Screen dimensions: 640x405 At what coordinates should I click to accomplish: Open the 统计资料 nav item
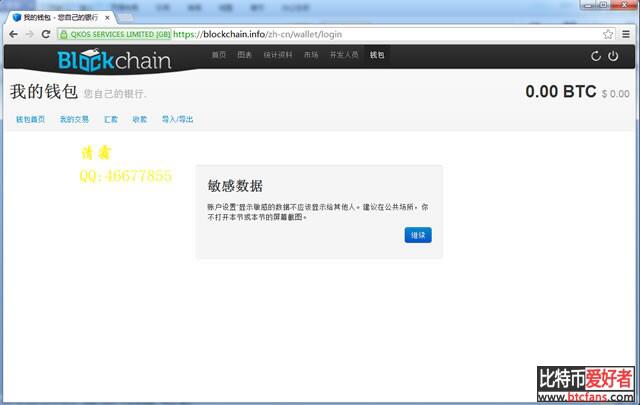coord(278,55)
